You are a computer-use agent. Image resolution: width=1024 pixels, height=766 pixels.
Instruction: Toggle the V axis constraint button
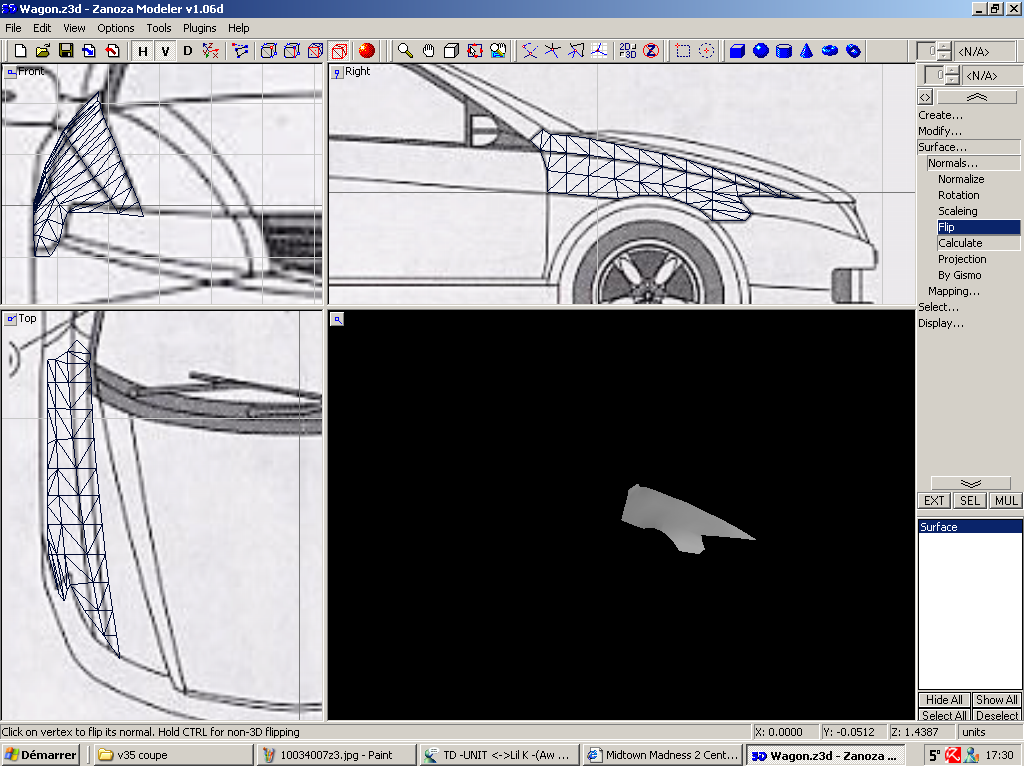tap(165, 50)
